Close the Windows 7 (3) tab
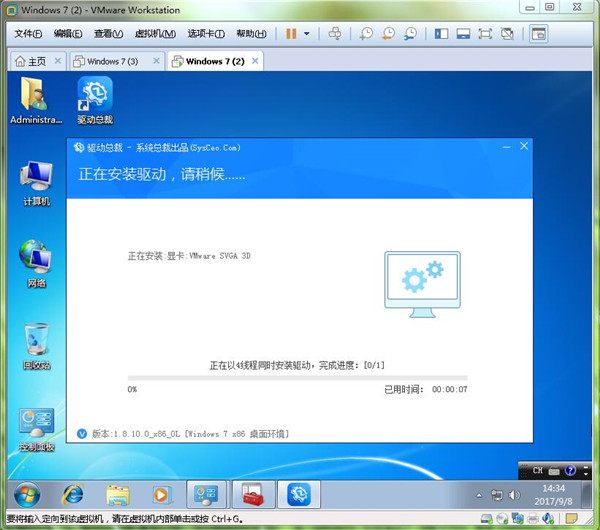600x530 pixels. 157,60
